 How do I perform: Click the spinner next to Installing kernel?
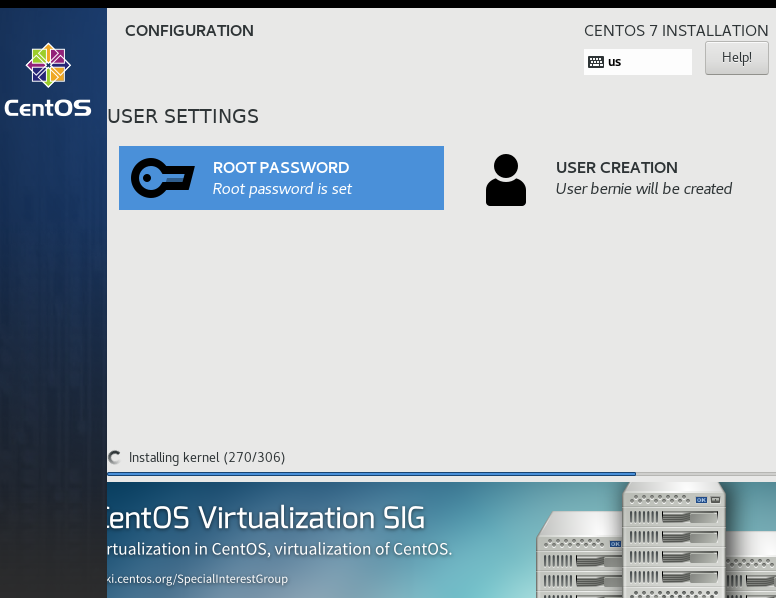pyautogui.click(x=115, y=458)
